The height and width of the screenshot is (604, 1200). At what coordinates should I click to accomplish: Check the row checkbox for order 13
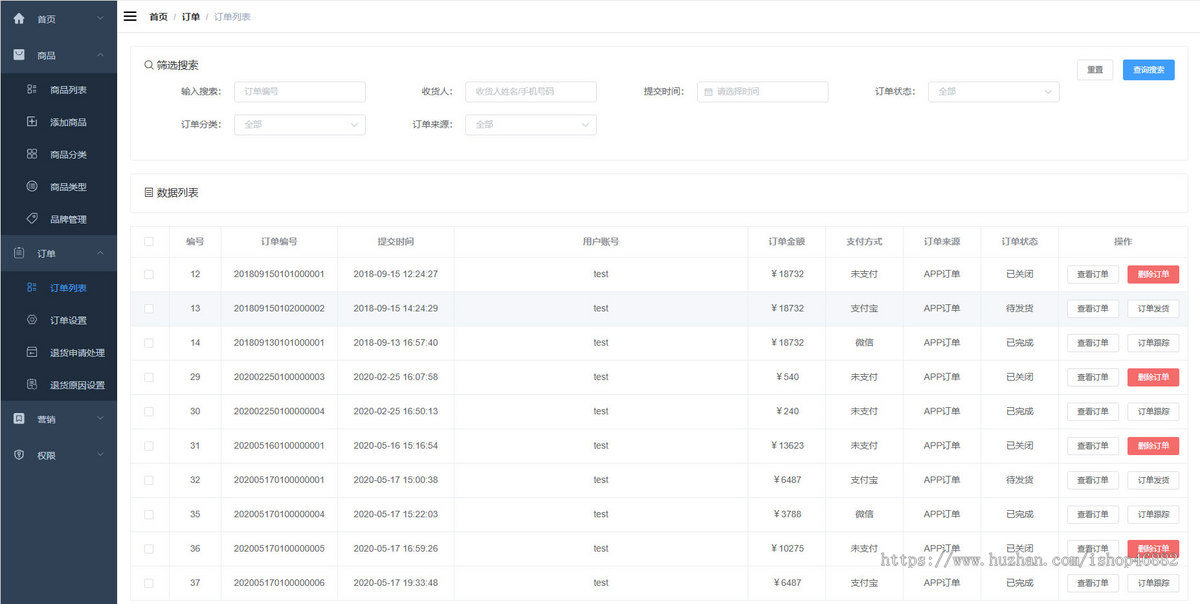(149, 308)
